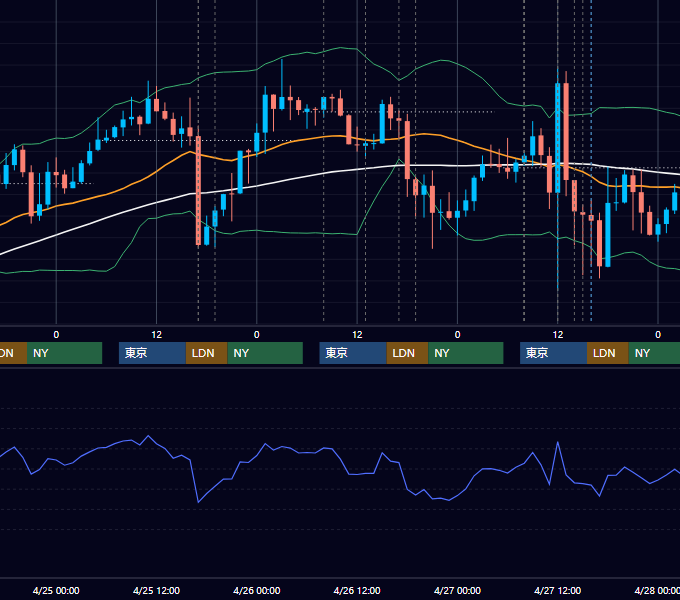Click hour label 12 above 4/27 12:00
This screenshot has height=600, width=680.
[558, 335]
